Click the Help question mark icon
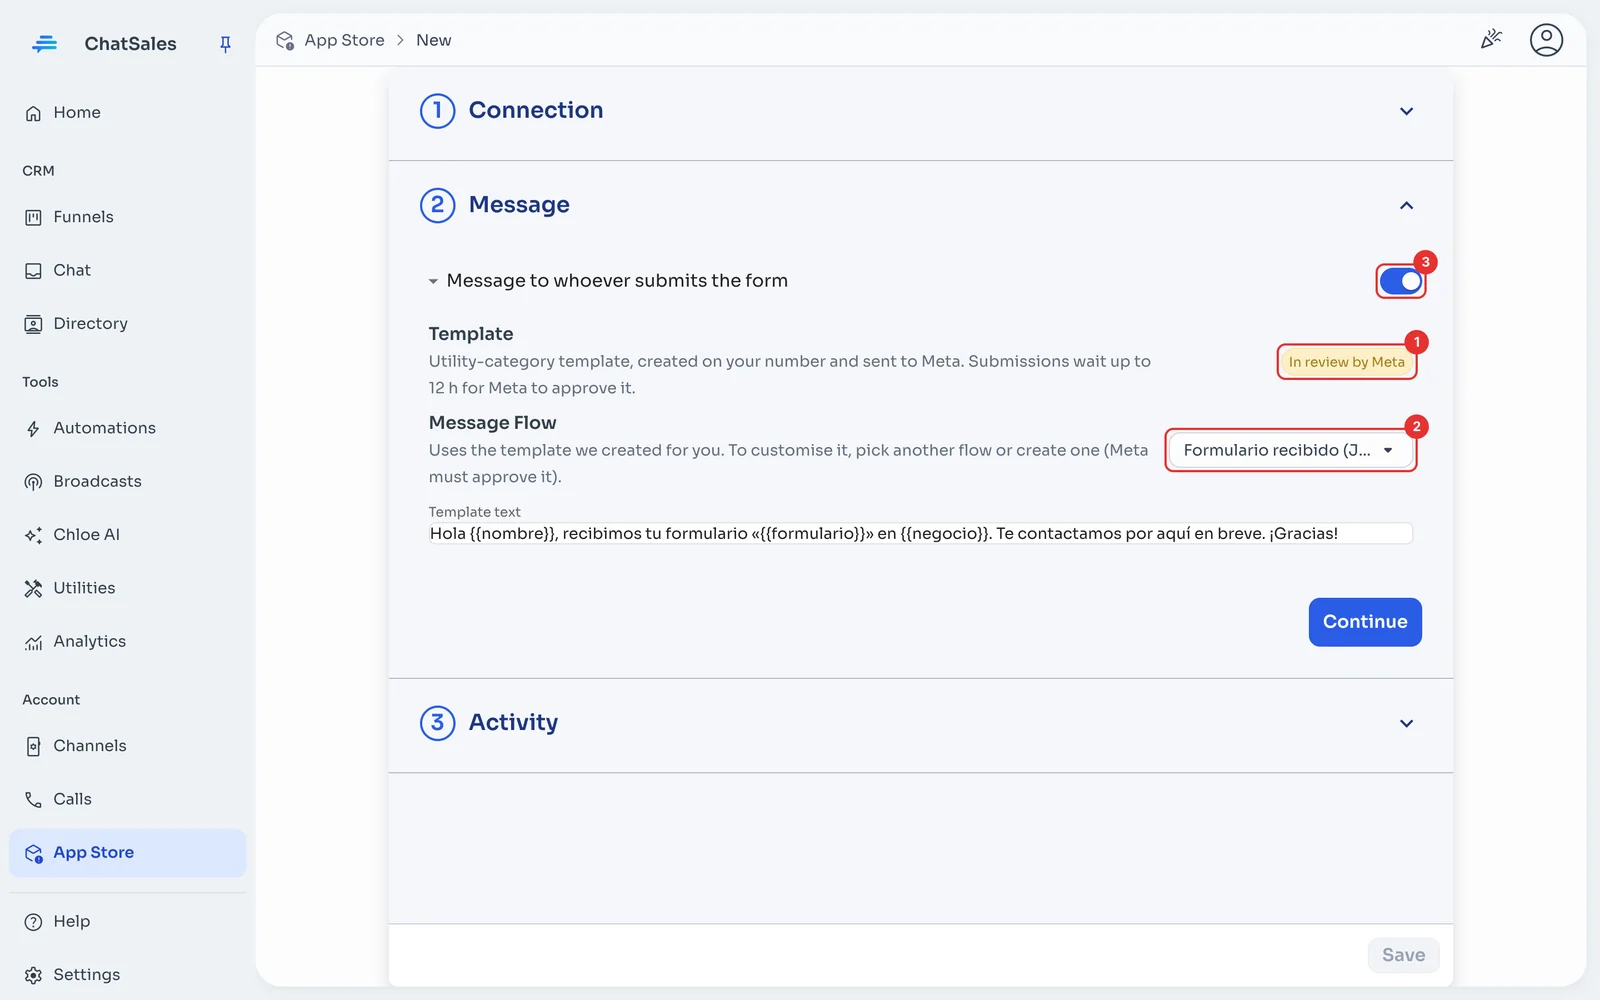1600x1000 pixels. tap(33, 922)
